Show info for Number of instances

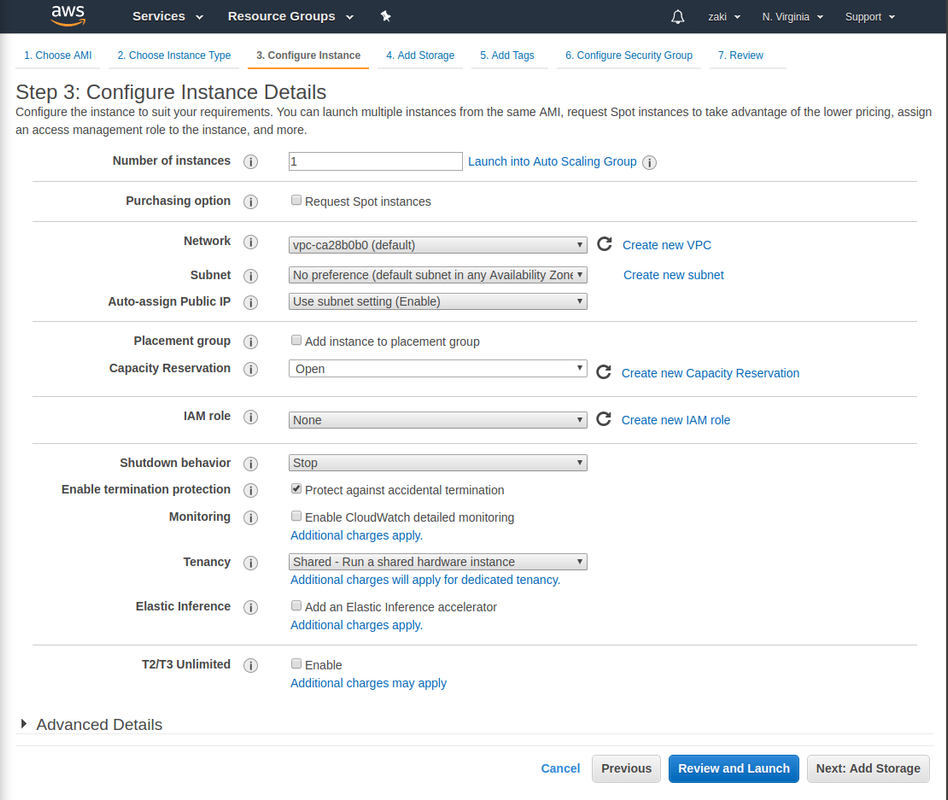point(251,162)
